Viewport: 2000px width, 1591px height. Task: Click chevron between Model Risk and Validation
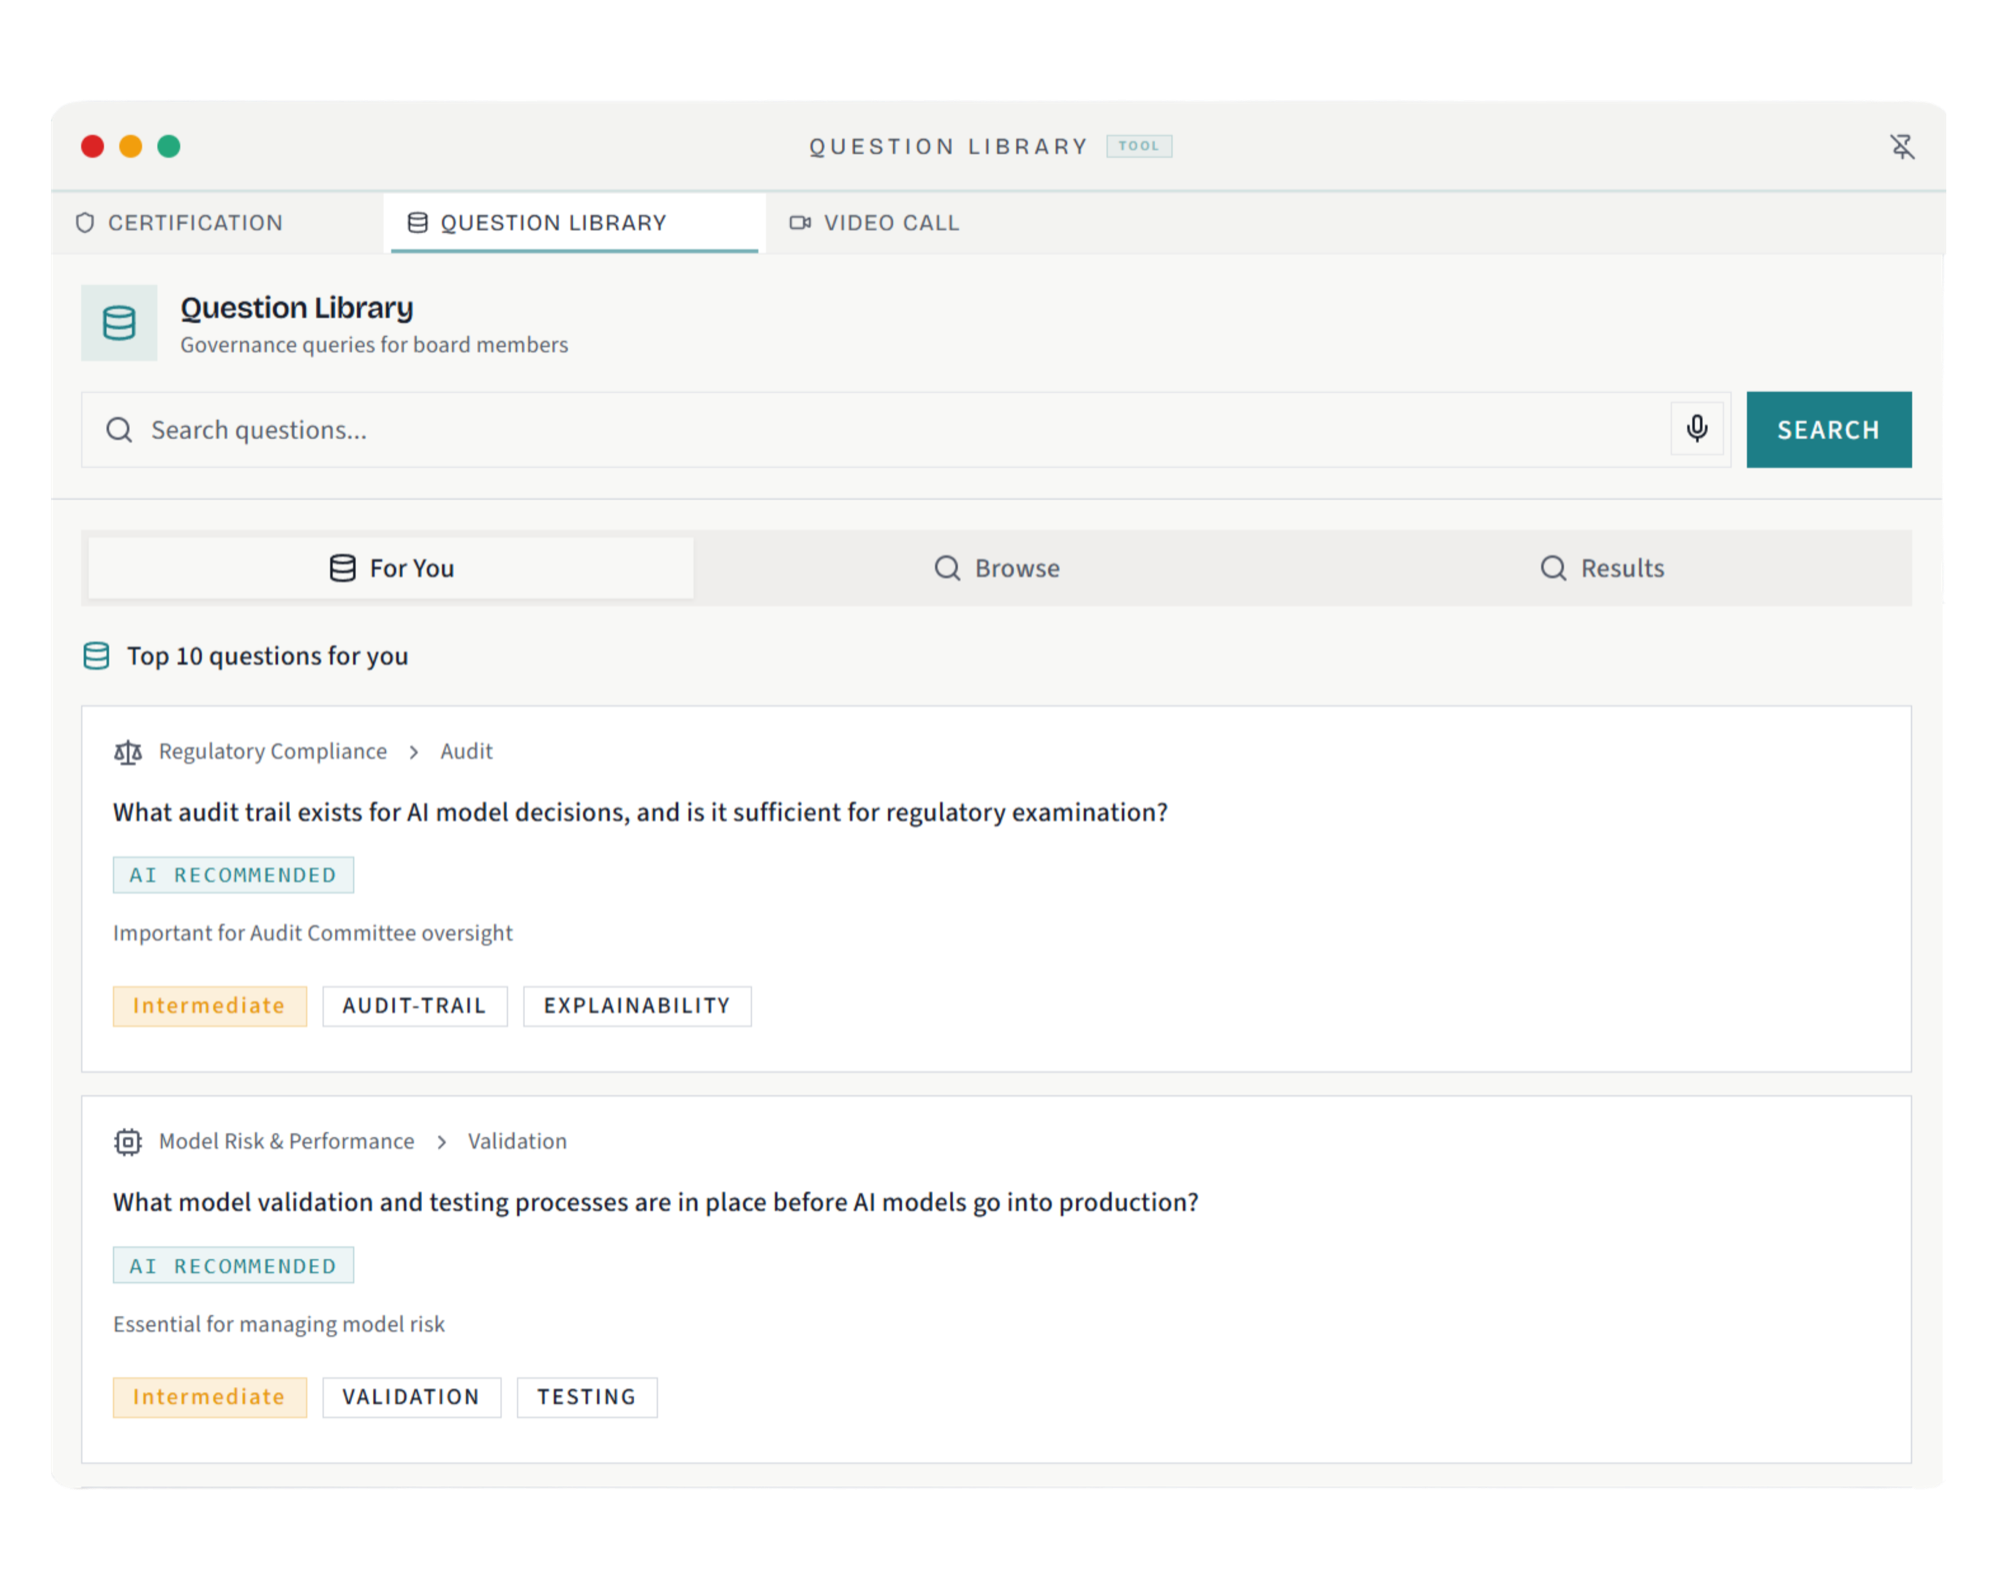pyautogui.click(x=441, y=1142)
